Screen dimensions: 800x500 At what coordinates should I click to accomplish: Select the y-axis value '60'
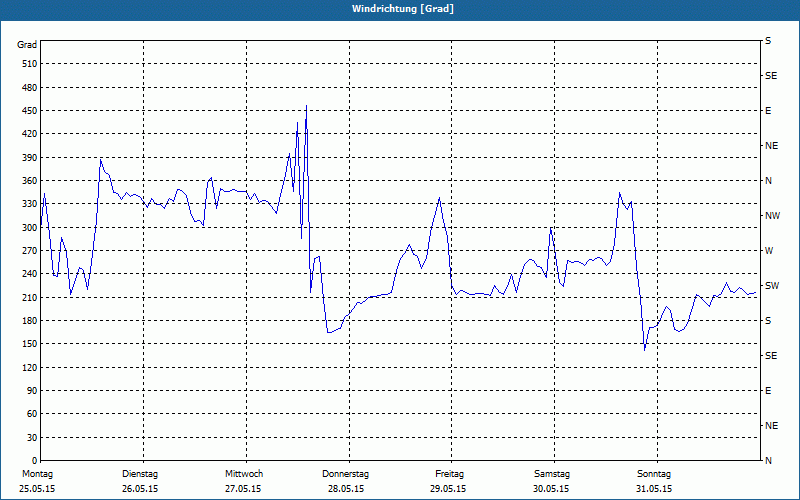[32, 413]
